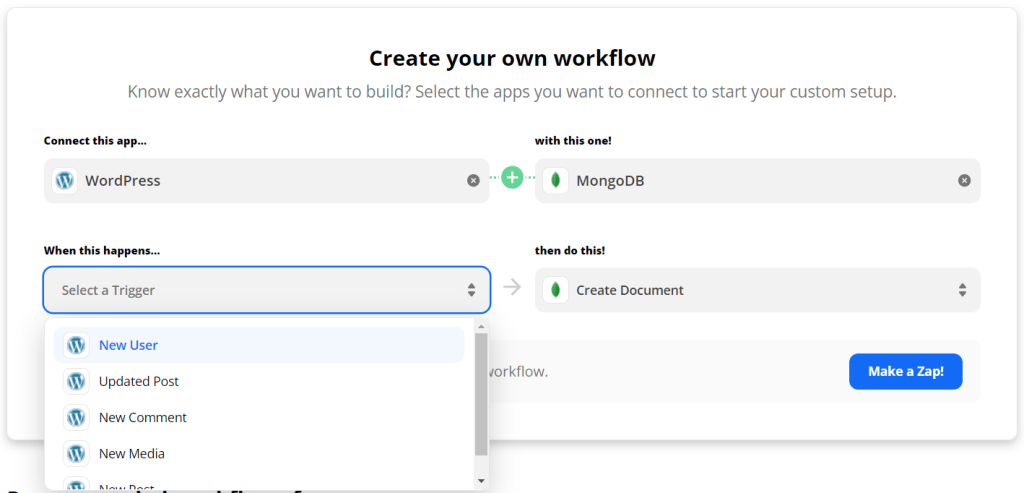This screenshot has height=493, width=1024.
Task: Clear the WordPress app selection
Action: (x=473, y=181)
